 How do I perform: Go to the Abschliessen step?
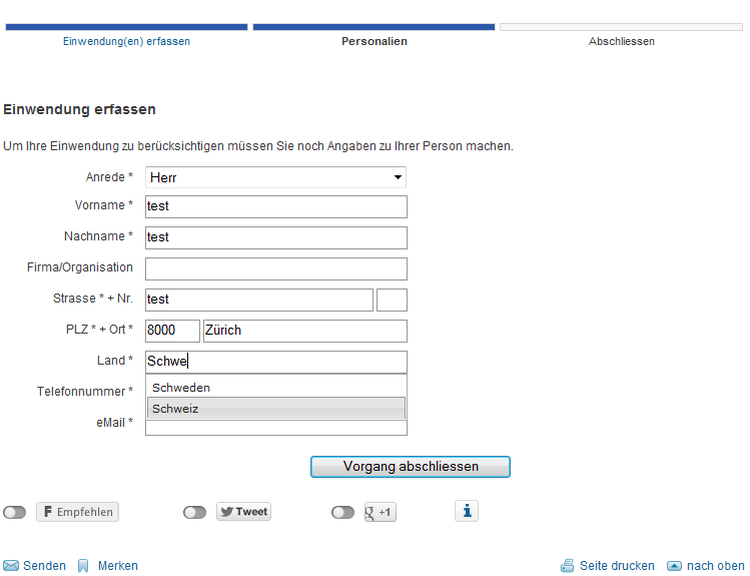(x=621, y=41)
